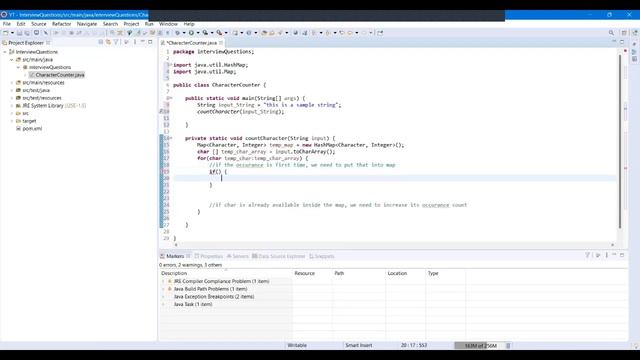Expand Java Build Path Problems marker group
The height and width of the screenshot is (360, 640).
(163, 289)
